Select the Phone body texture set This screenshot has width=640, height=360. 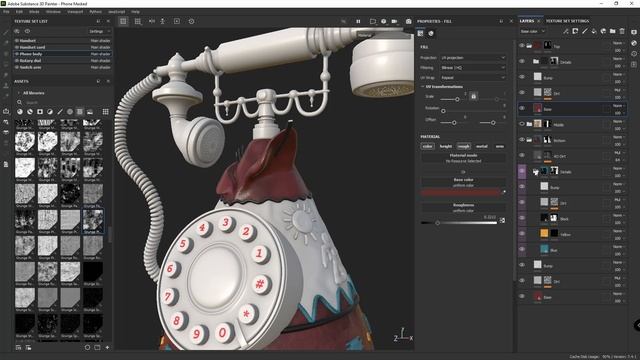pyautogui.click(x=62, y=54)
